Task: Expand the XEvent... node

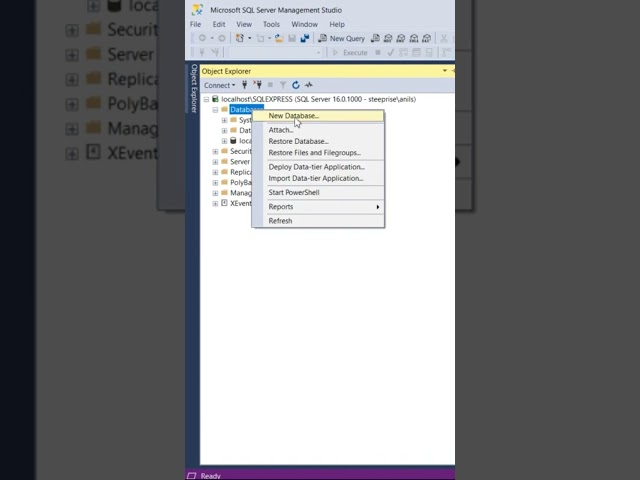Action: pos(216,204)
